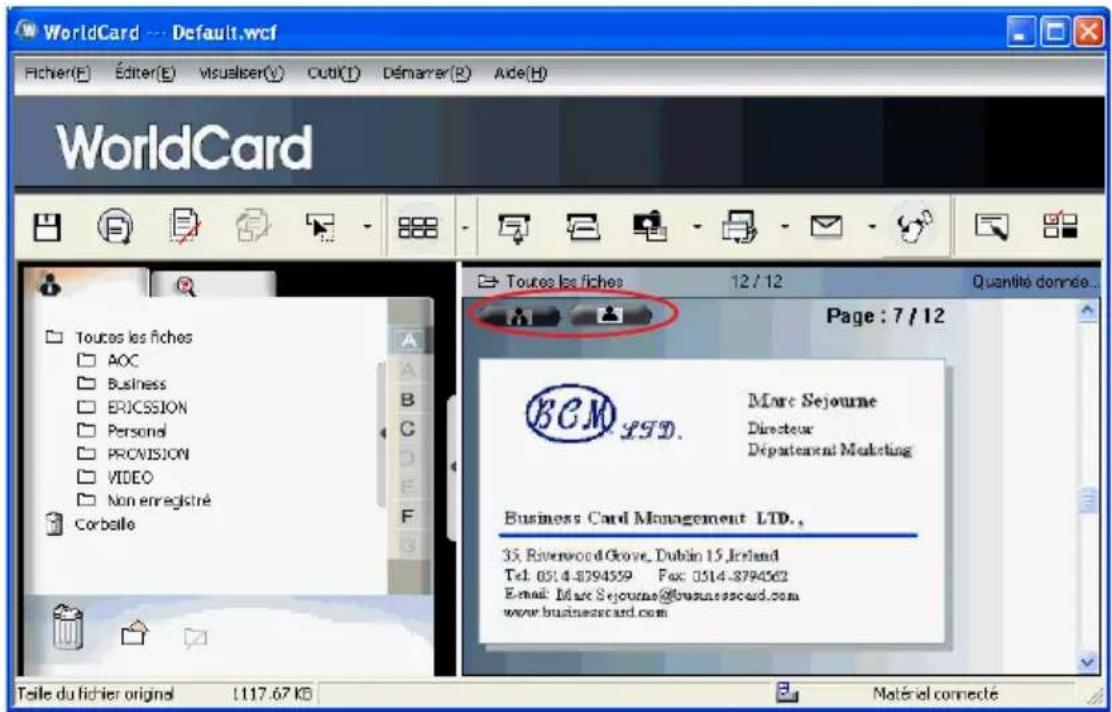This screenshot has width=1112, height=712.
Task: Open the Outil menu
Action: [x=333, y=73]
